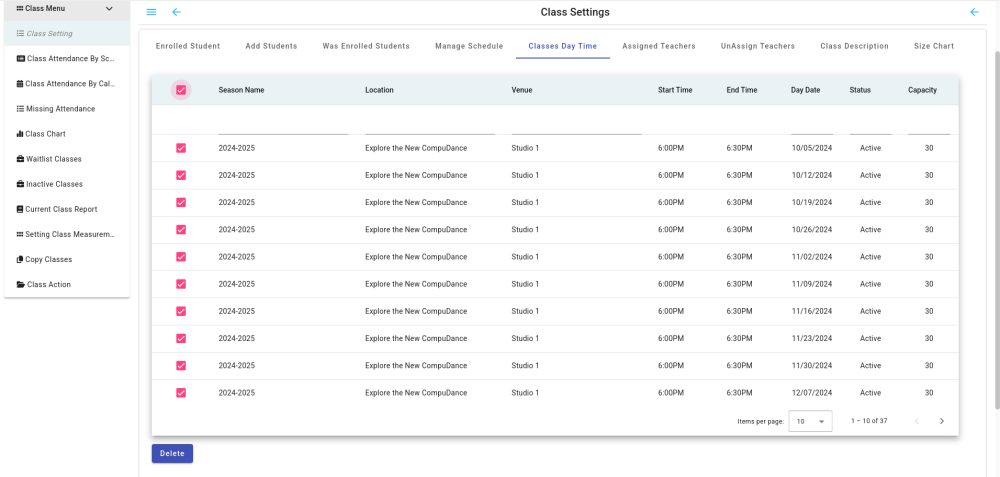Click the Copy Classes copy icon
1000x477 pixels.
click(x=20, y=260)
